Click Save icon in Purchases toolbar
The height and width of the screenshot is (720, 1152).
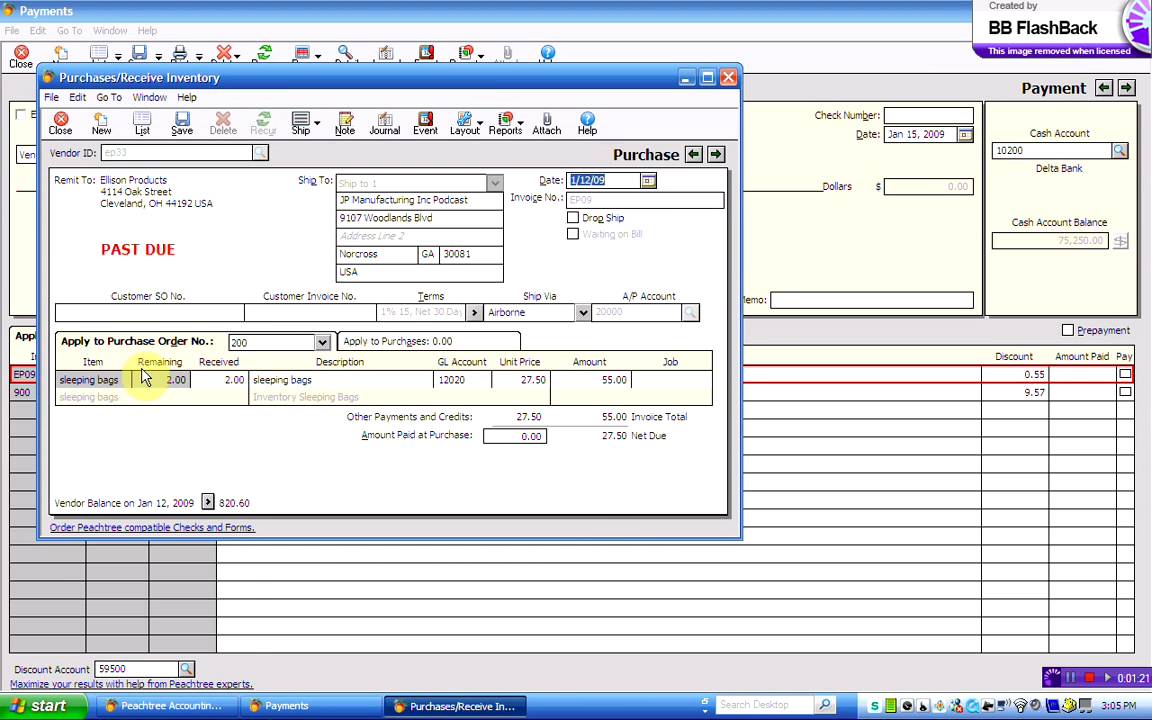182,123
